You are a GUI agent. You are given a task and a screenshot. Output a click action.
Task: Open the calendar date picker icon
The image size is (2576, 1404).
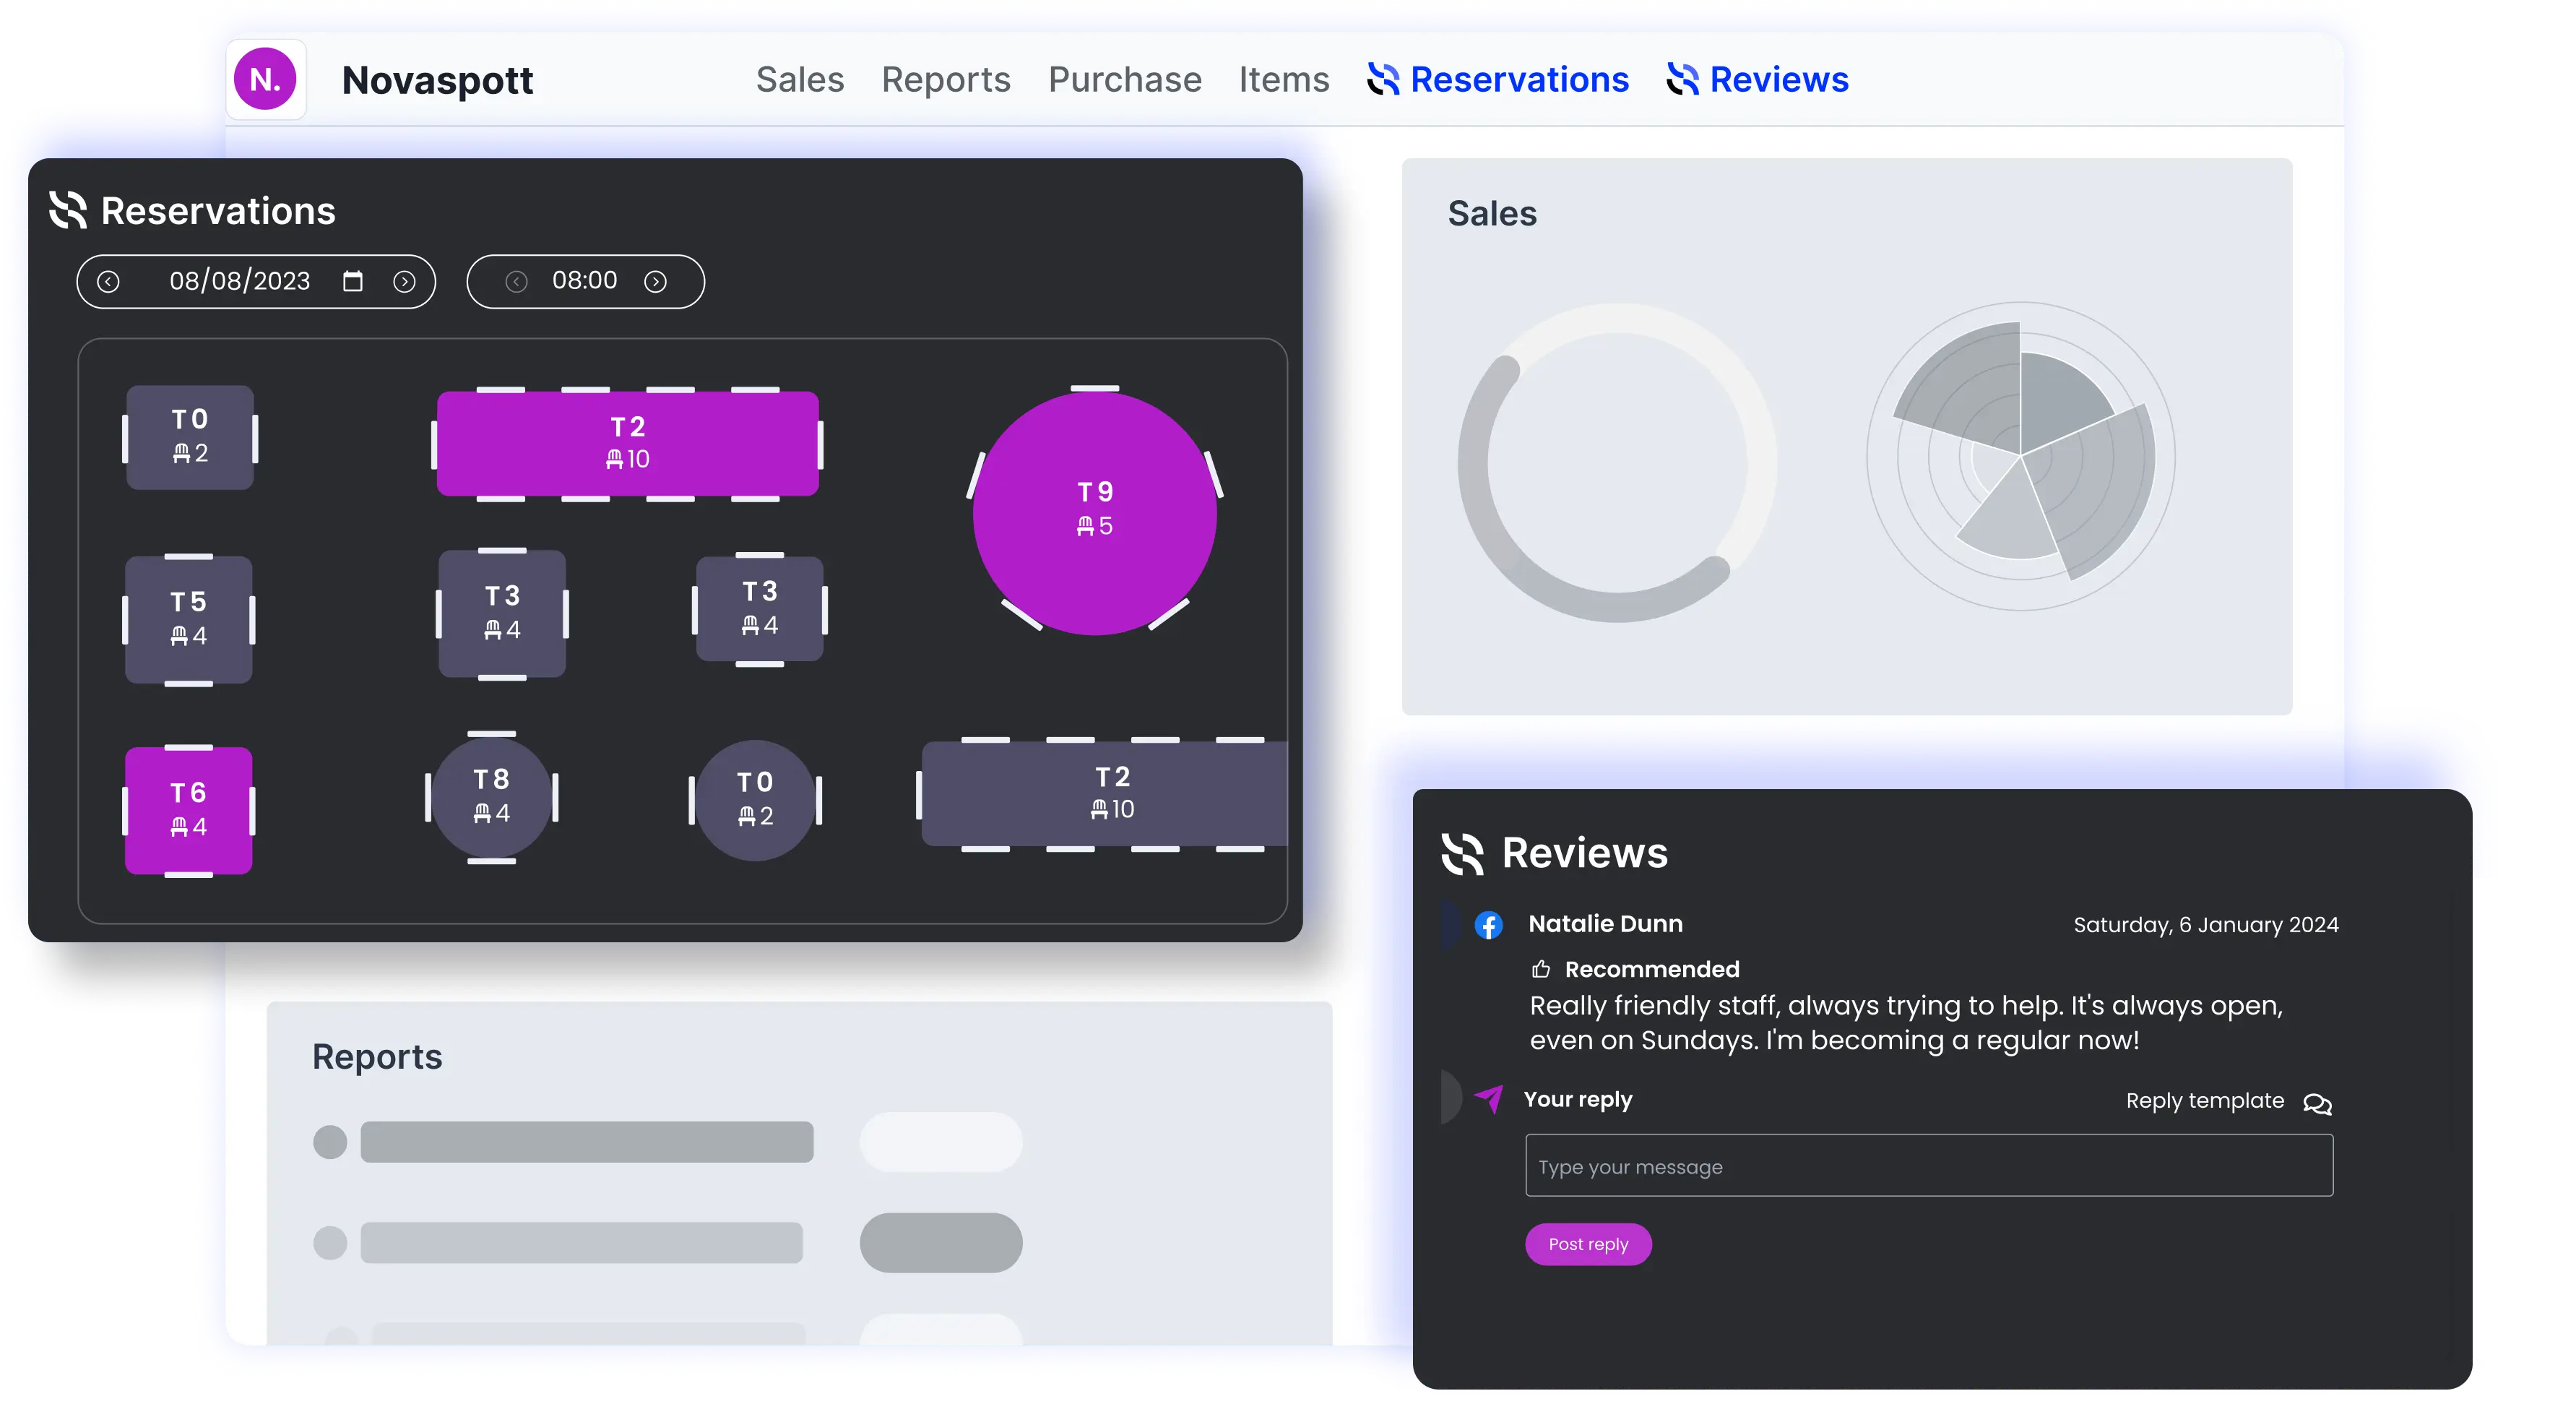tap(352, 281)
